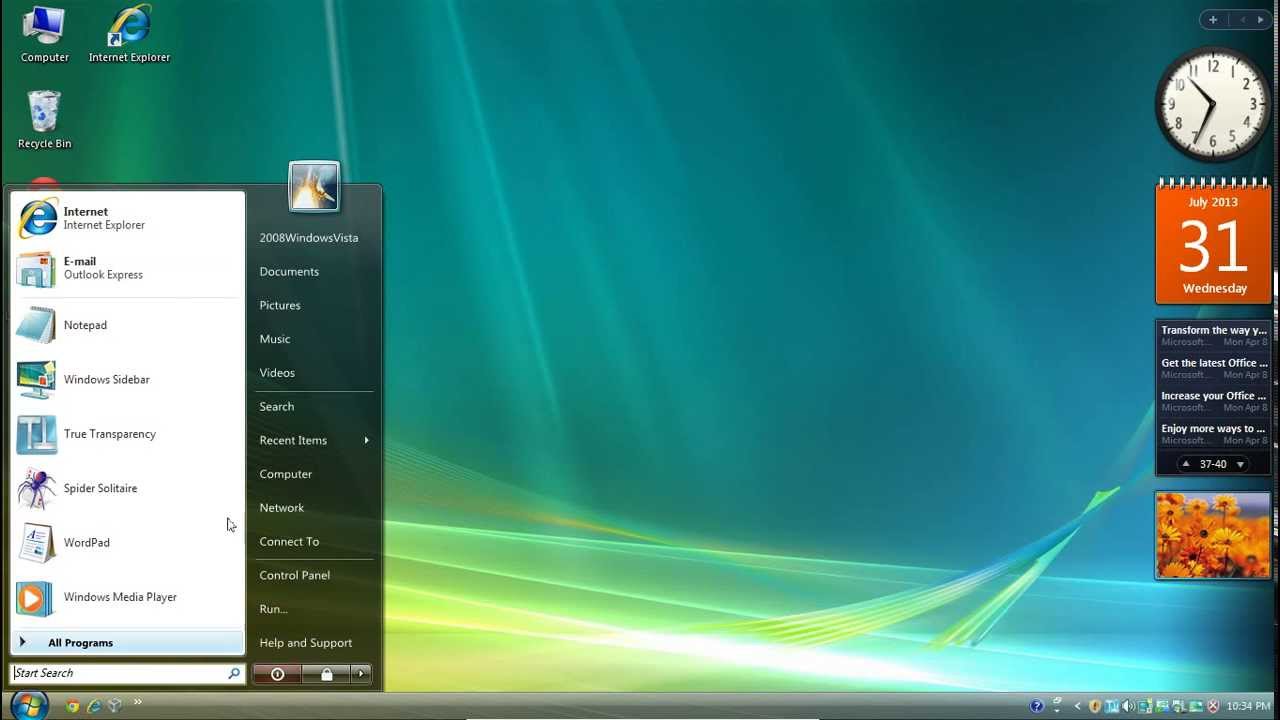Launch Windows Media Player
This screenshot has width=1280, height=720.
pyautogui.click(x=127, y=597)
